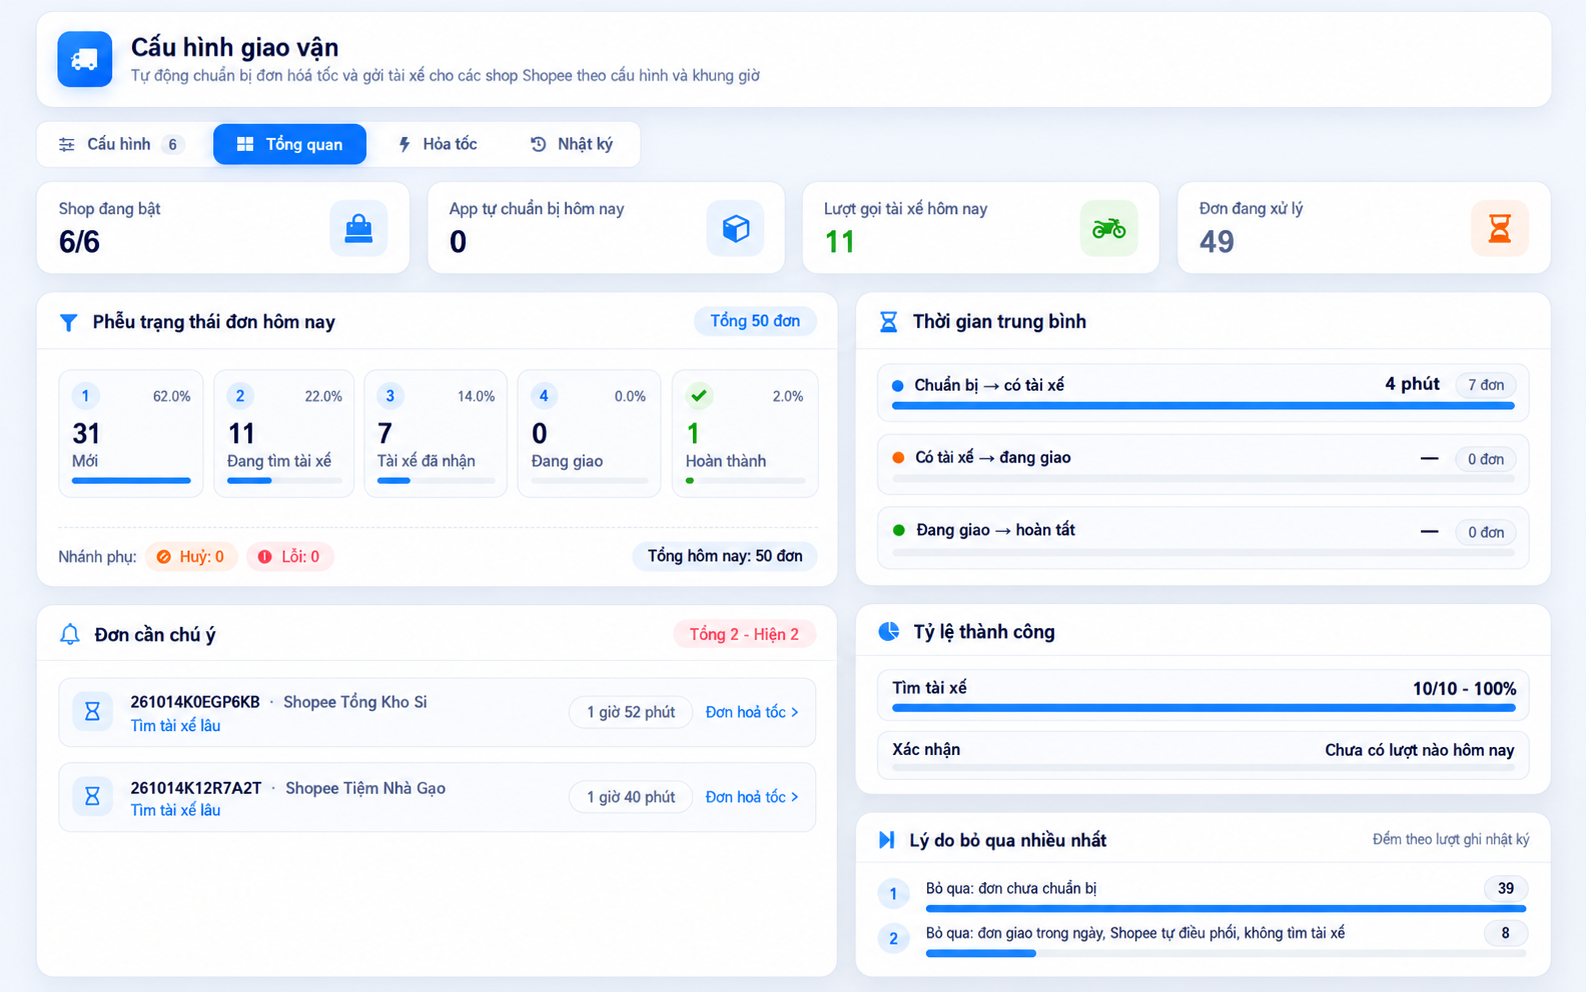Click the 7 đơn count badge
This screenshot has height=992, width=1586.
click(x=1486, y=385)
